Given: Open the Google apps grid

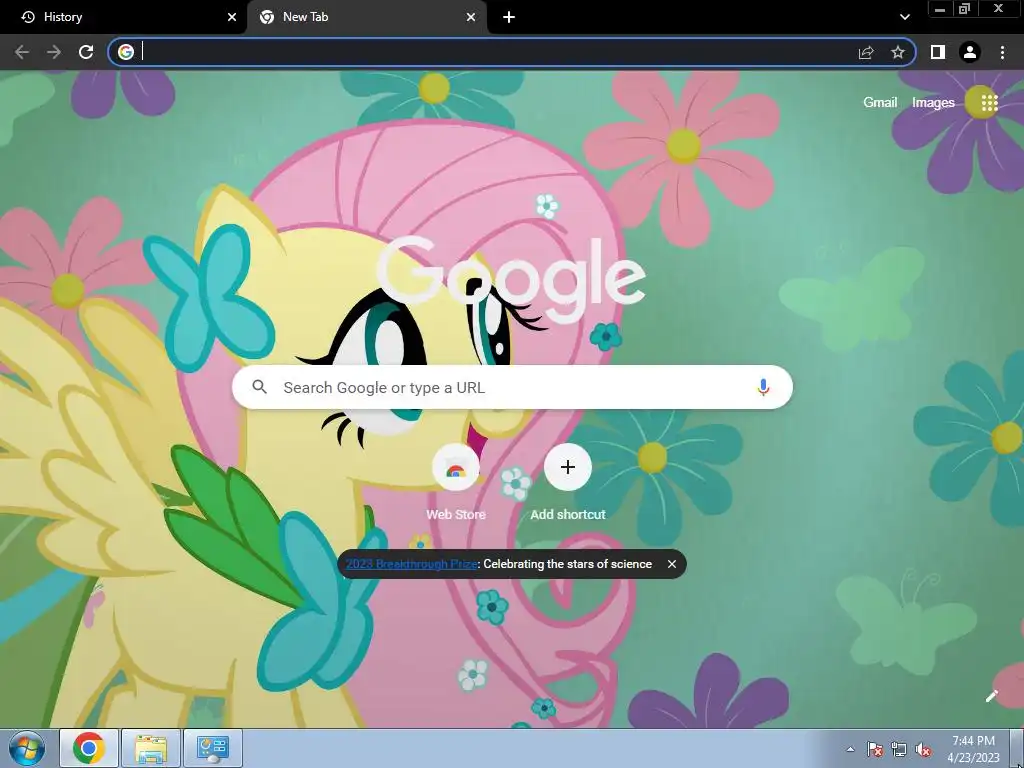Looking at the screenshot, I should pos(989,103).
